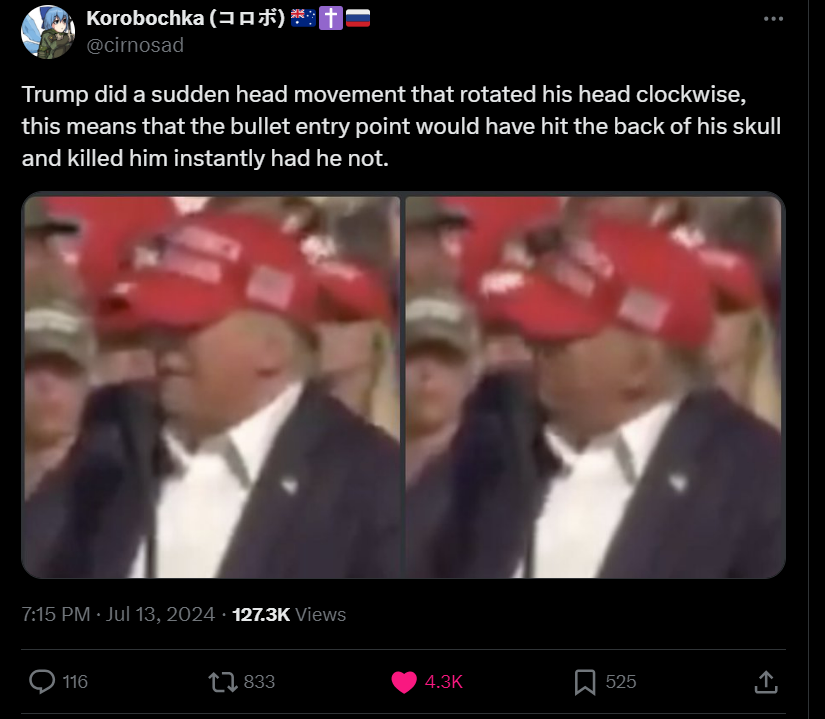This screenshot has height=719, width=825.
Task: Click the share upload icon
Action: click(x=766, y=682)
